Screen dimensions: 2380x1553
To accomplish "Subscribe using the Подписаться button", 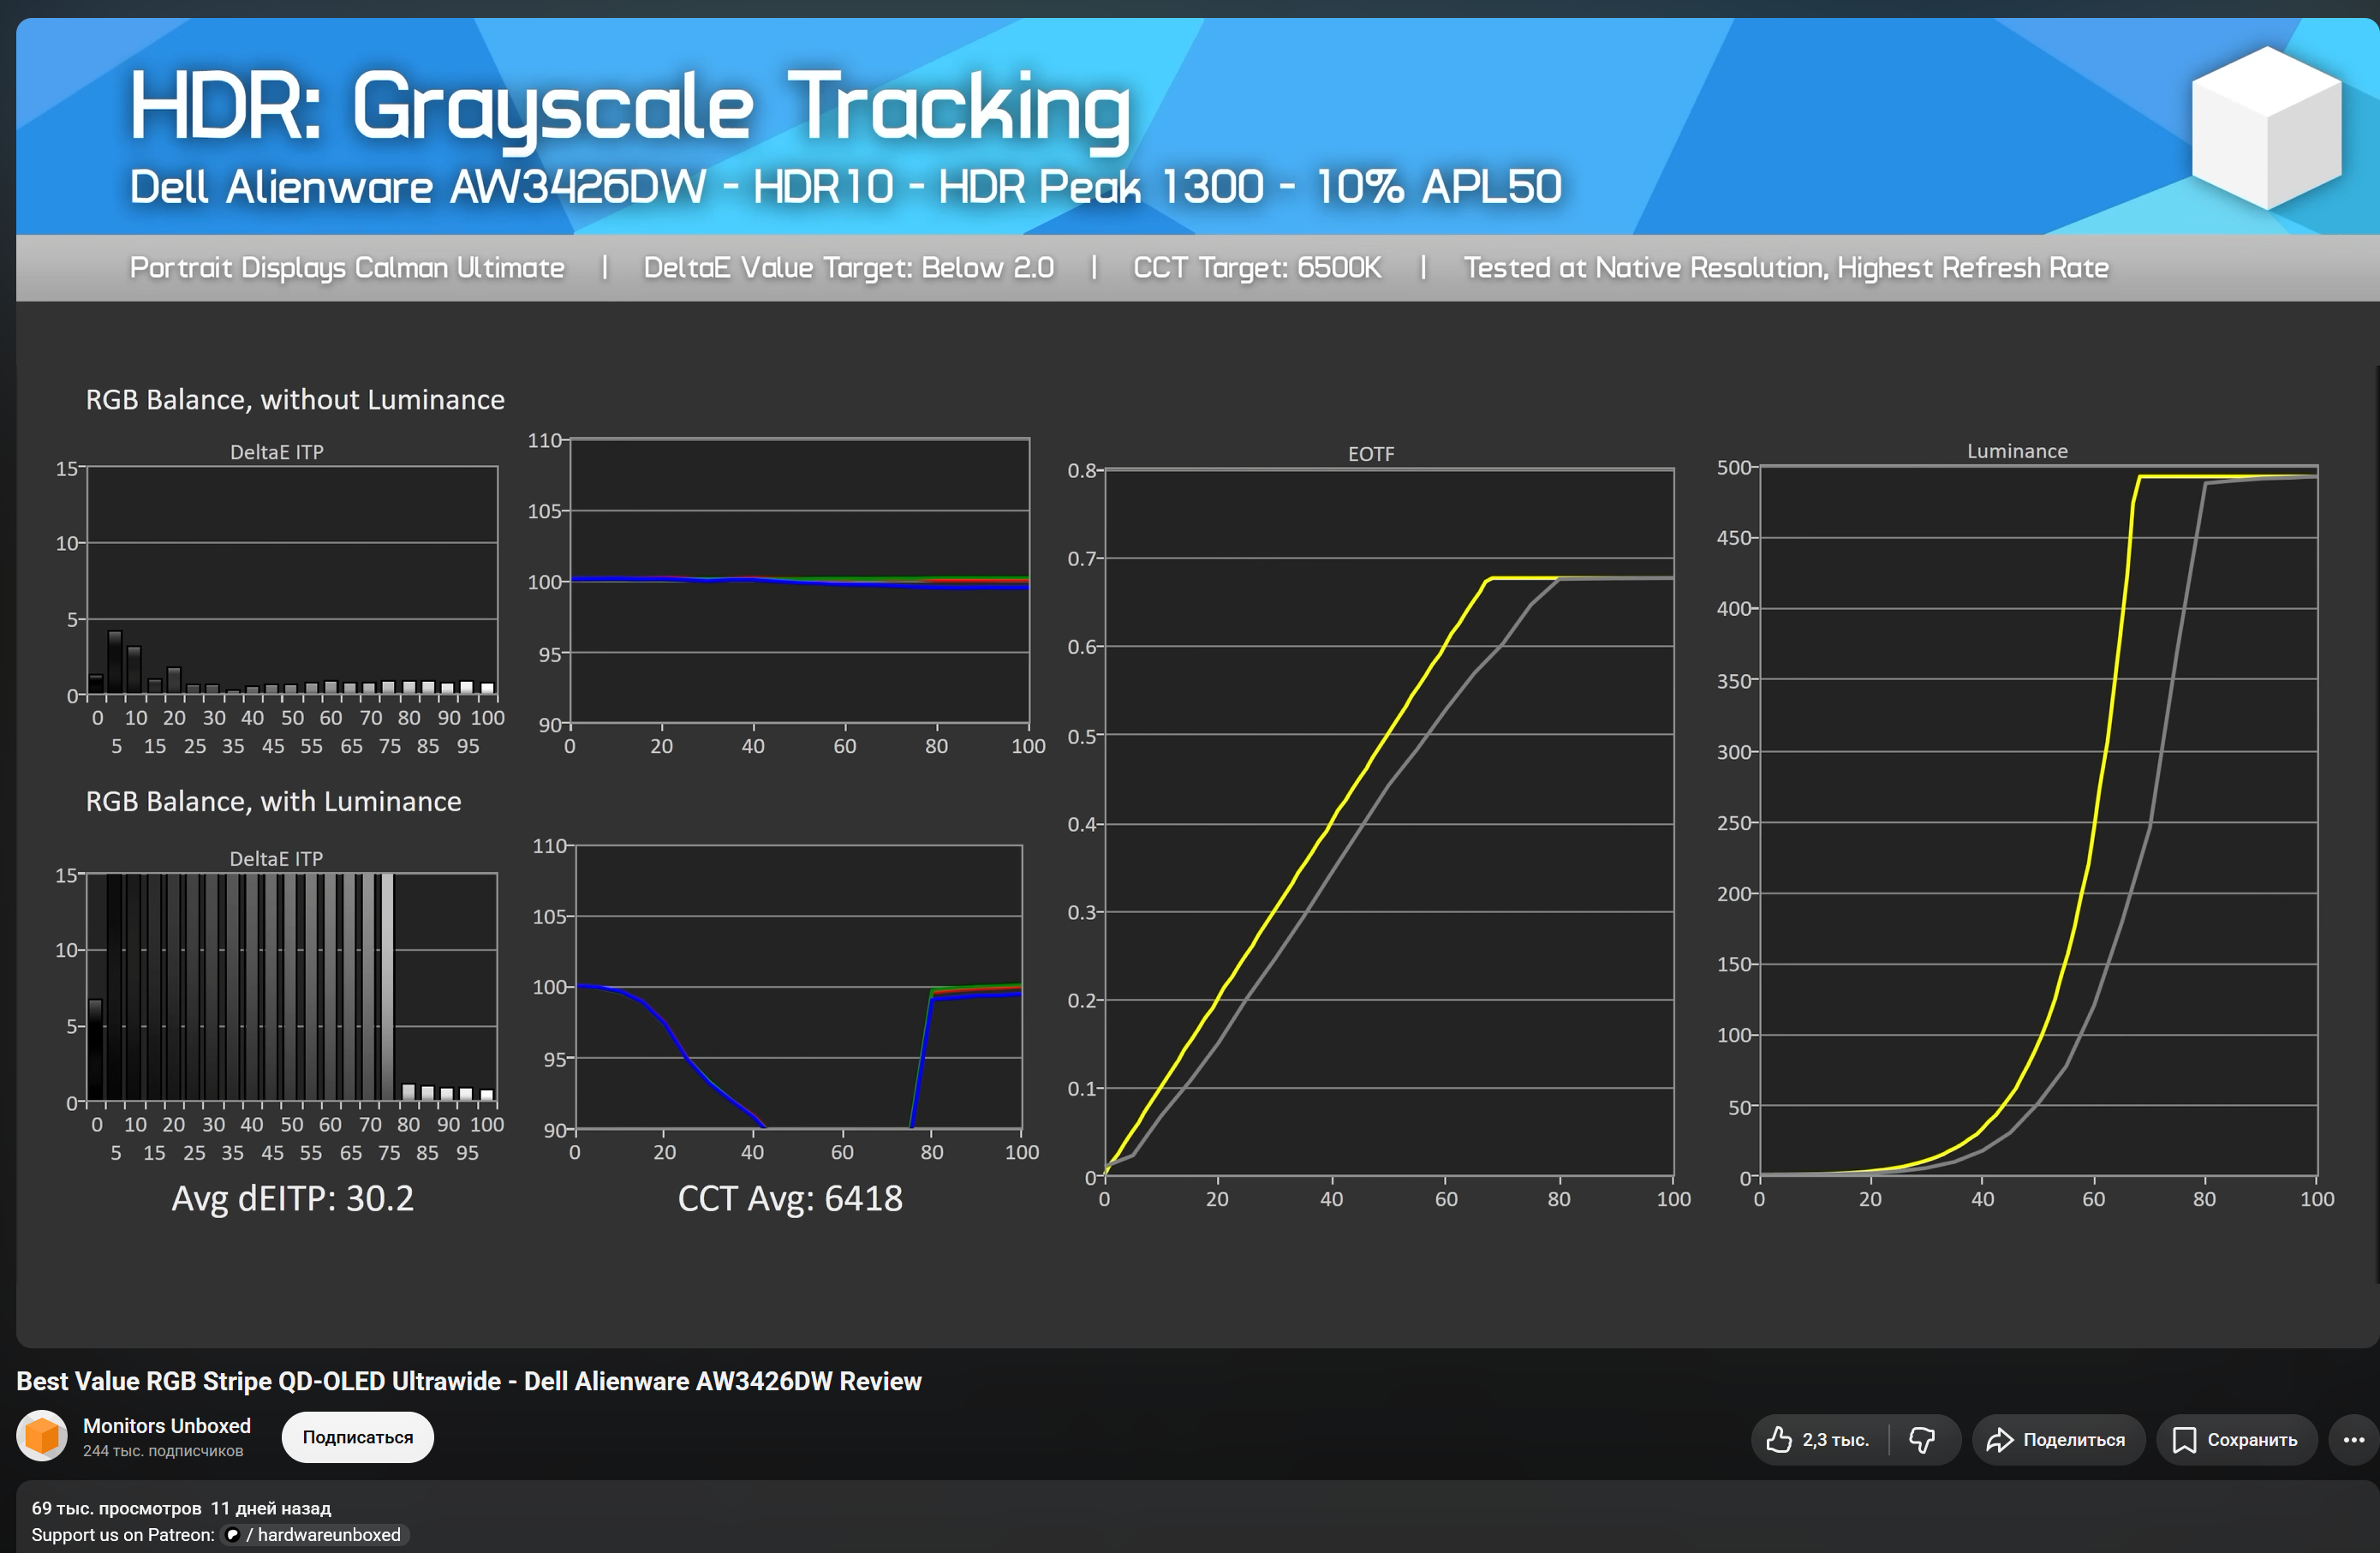I will (x=357, y=1437).
